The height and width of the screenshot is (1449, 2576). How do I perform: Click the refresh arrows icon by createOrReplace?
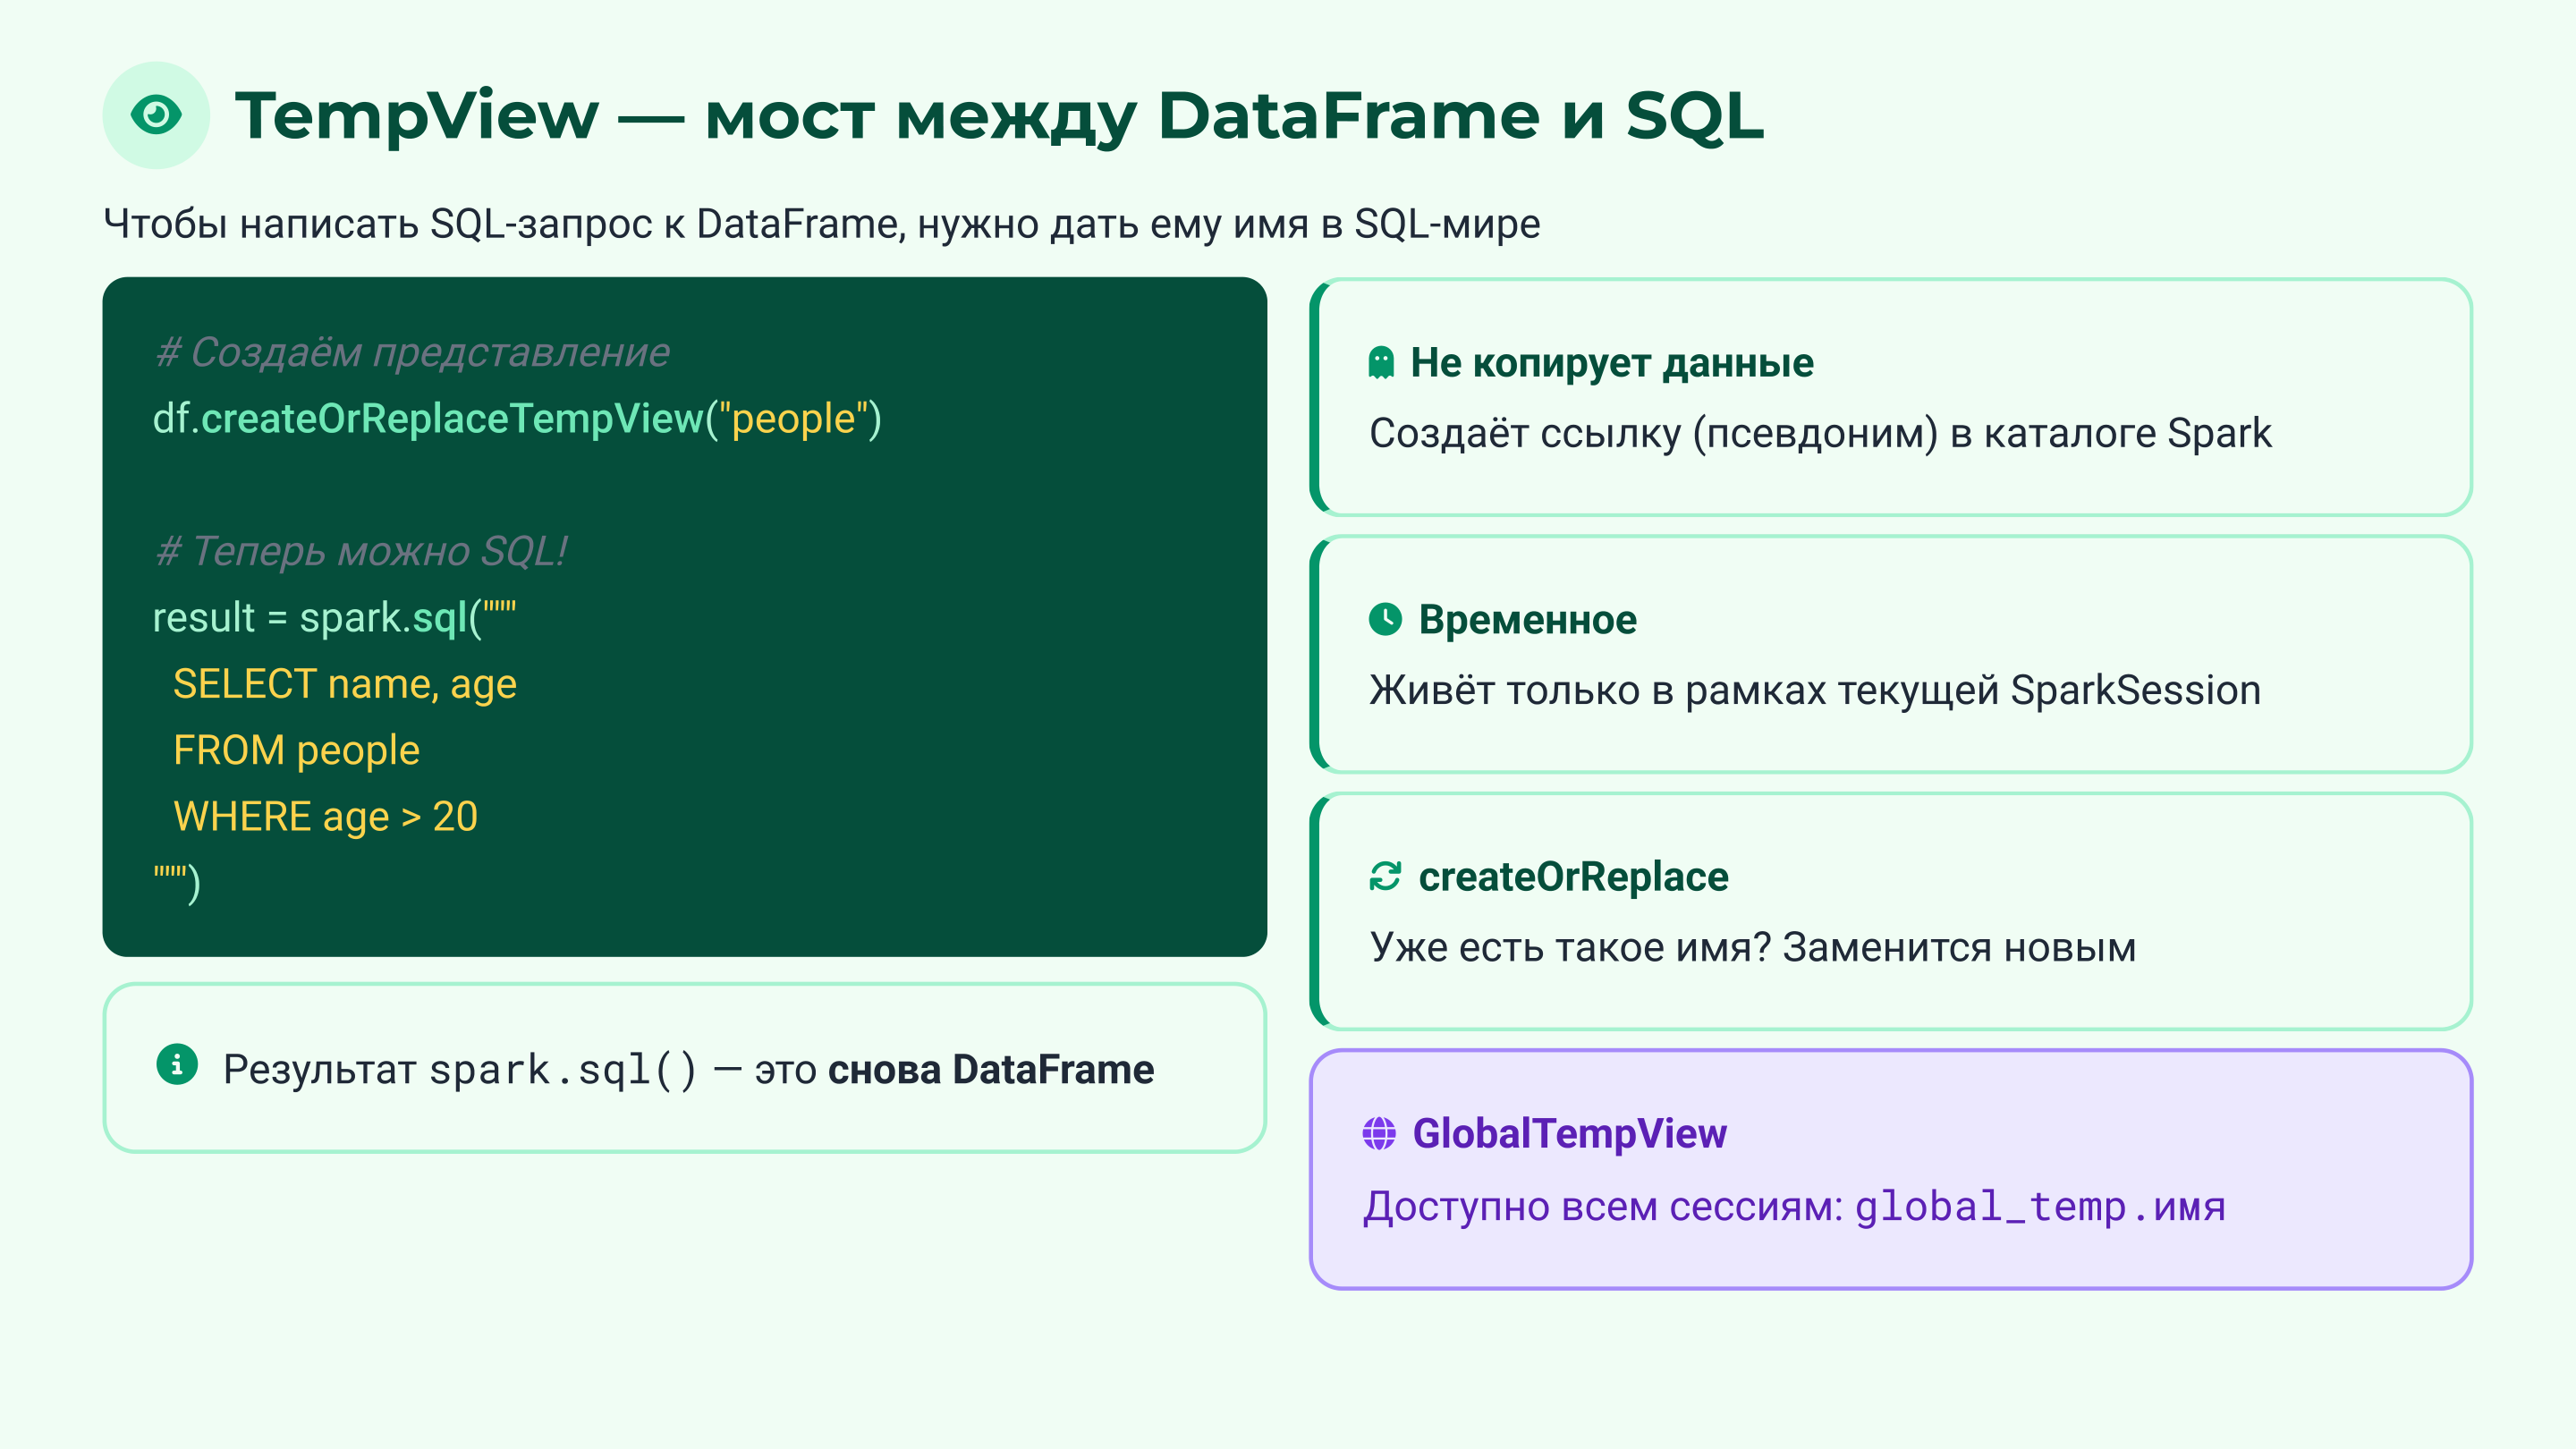pos(1385,876)
